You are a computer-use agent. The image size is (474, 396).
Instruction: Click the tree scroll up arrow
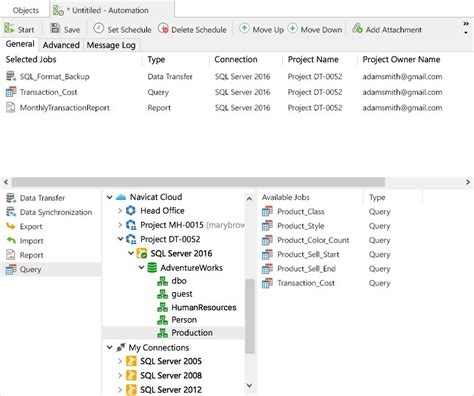click(249, 199)
